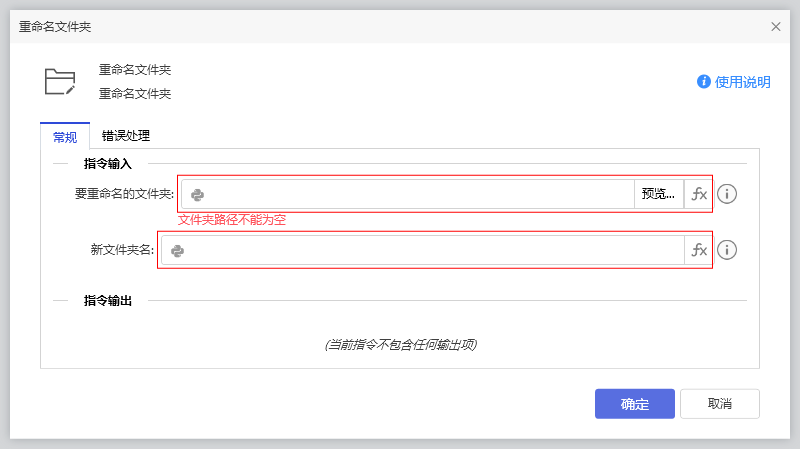Open the 错误处理 tab
Viewport: 800px width, 449px height.
coord(126,136)
